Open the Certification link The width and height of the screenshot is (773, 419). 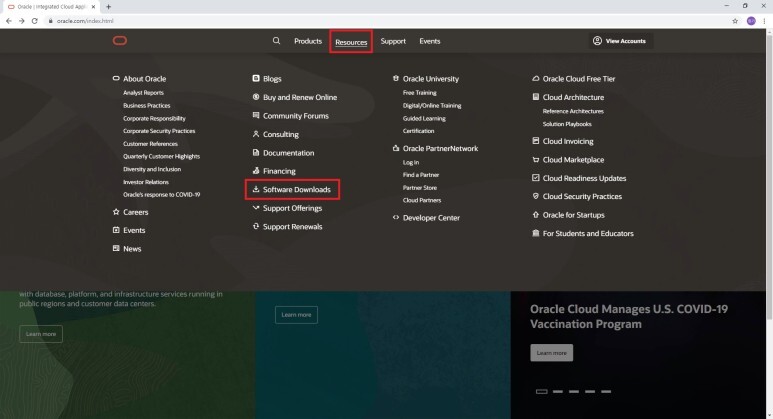pyautogui.click(x=419, y=131)
